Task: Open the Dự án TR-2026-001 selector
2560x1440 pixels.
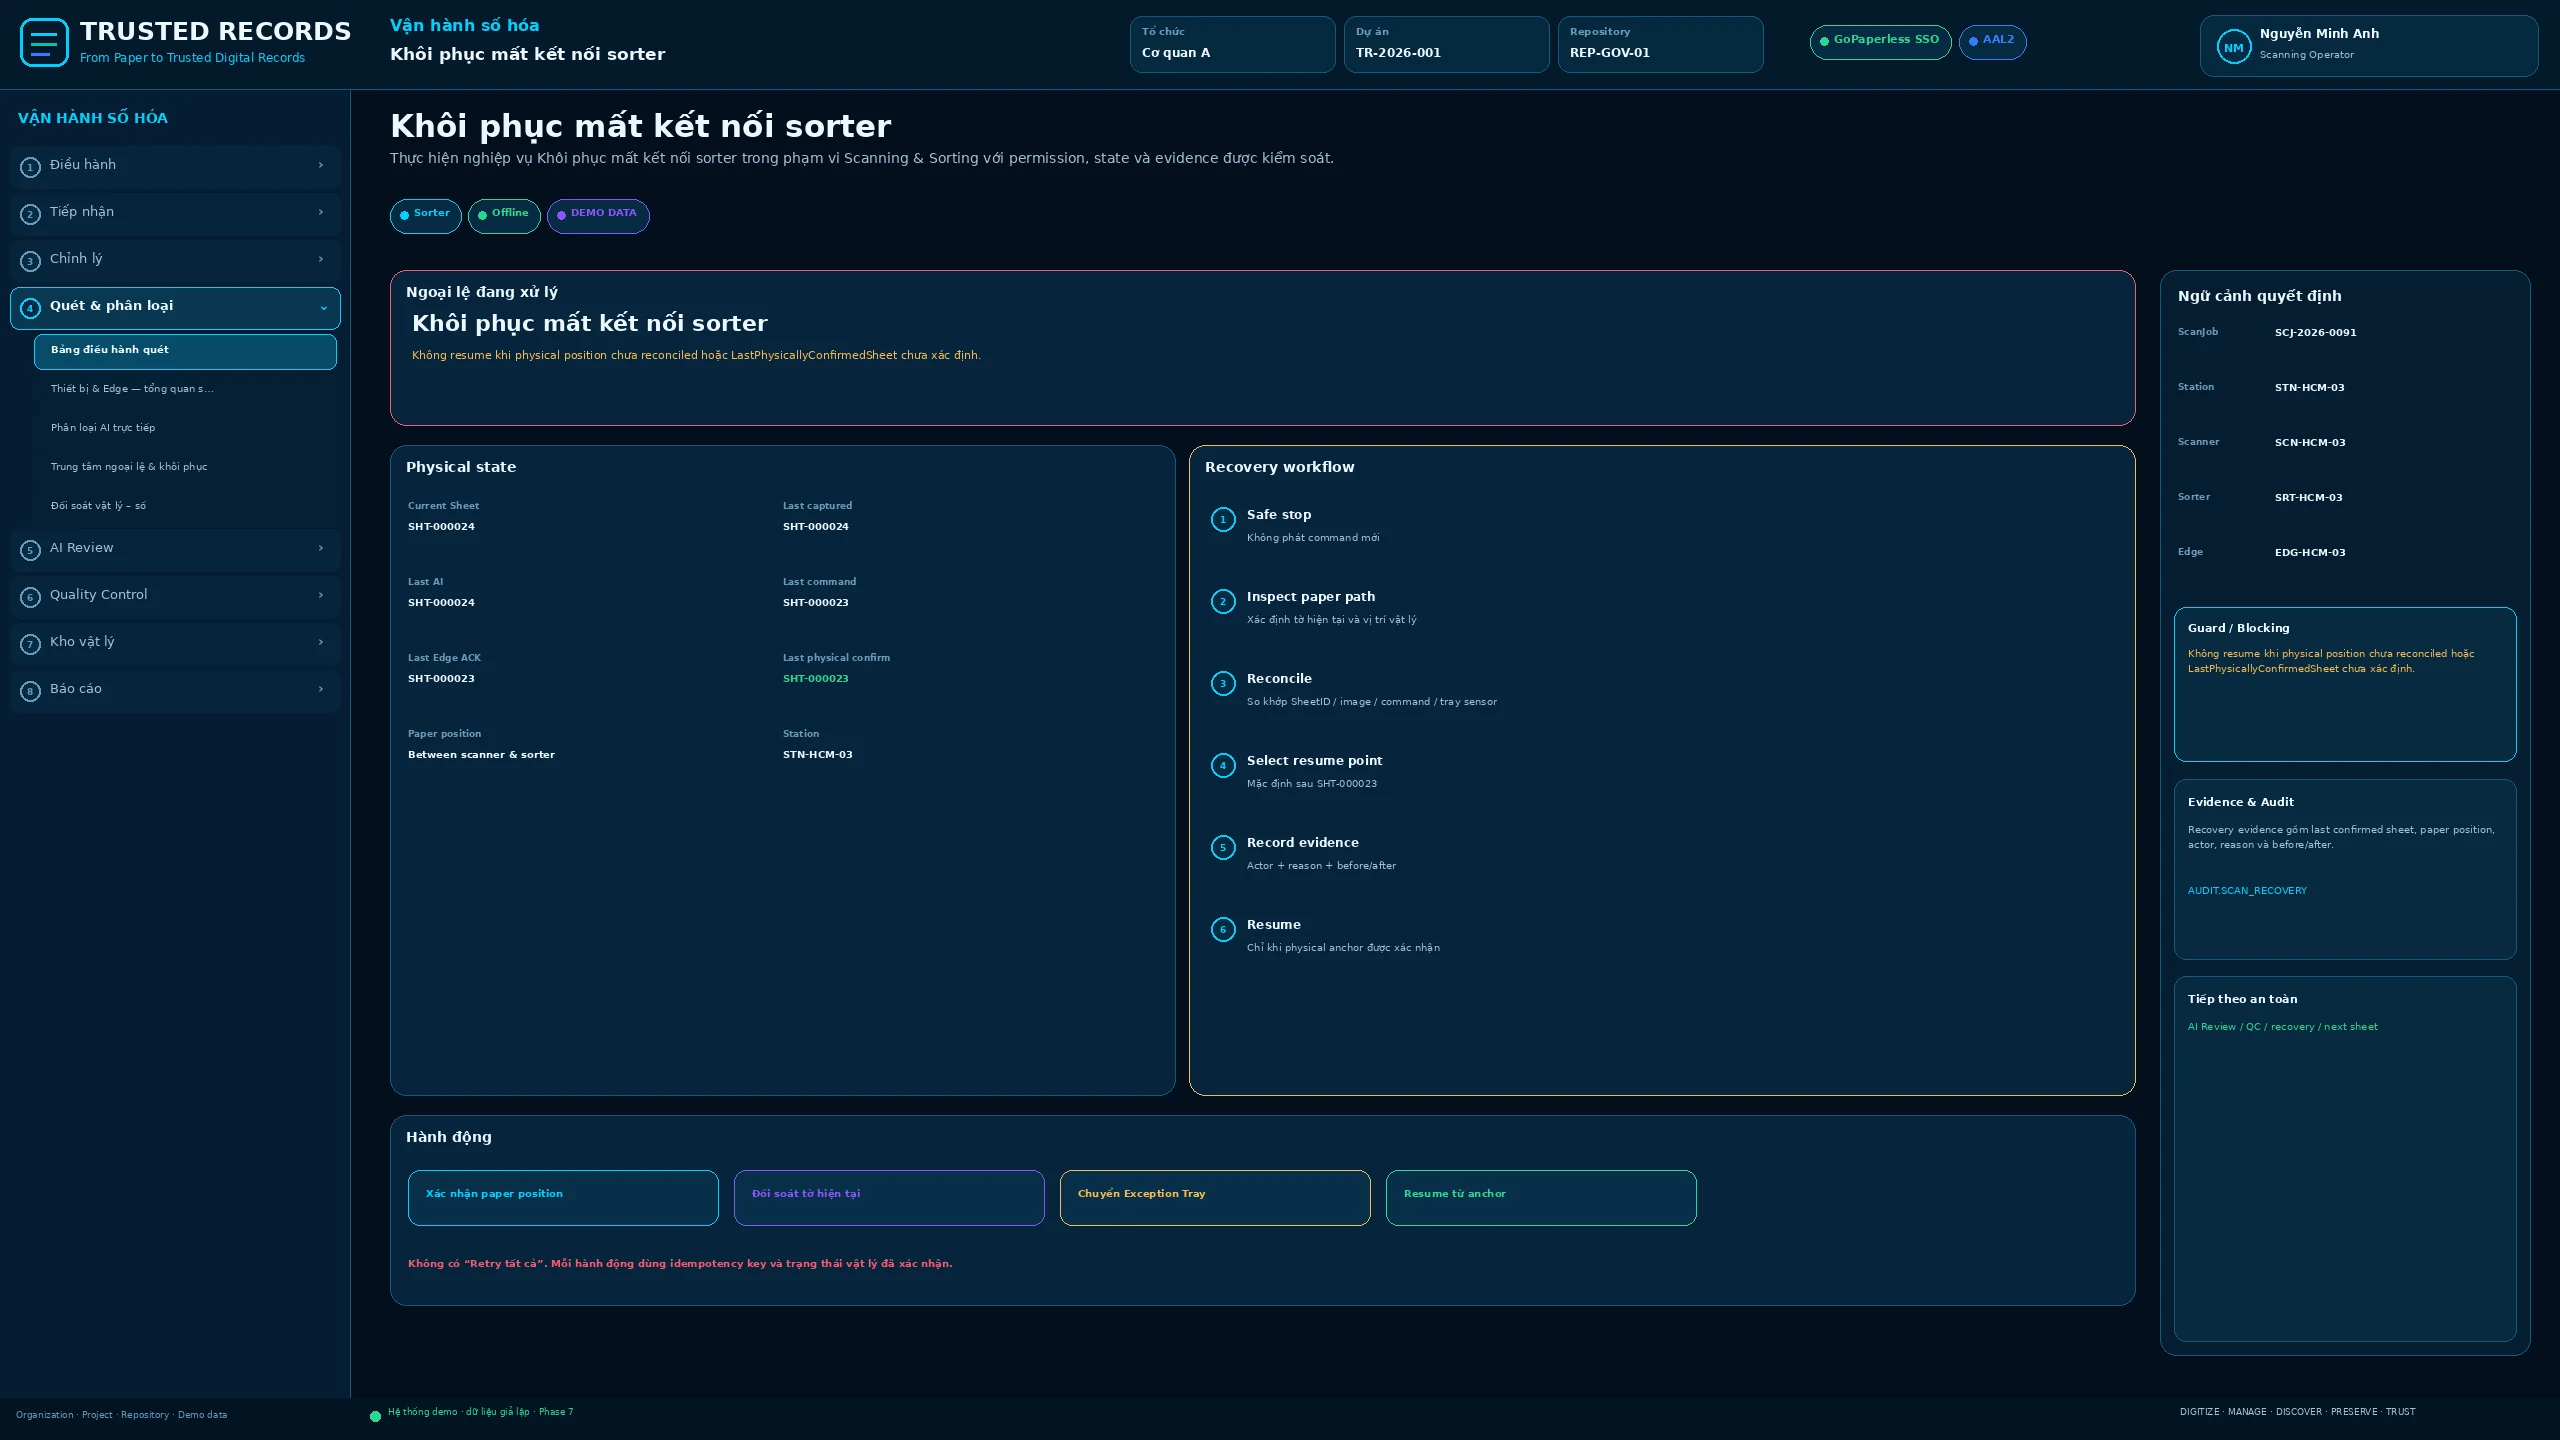Action: (x=1446, y=44)
